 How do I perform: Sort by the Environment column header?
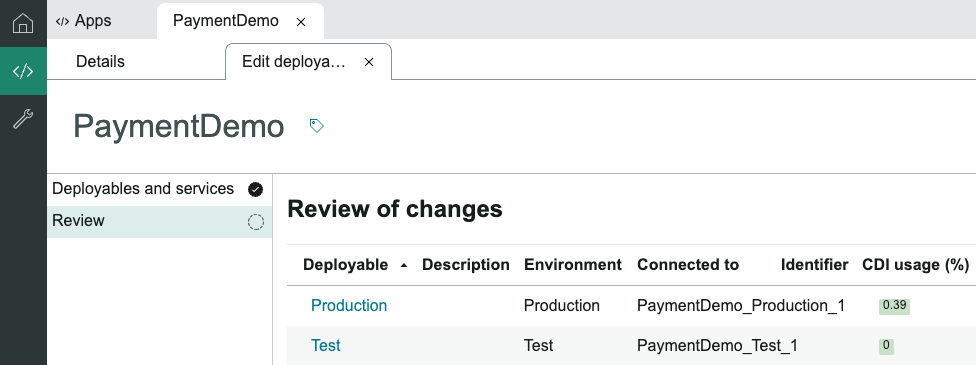(573, 265)
